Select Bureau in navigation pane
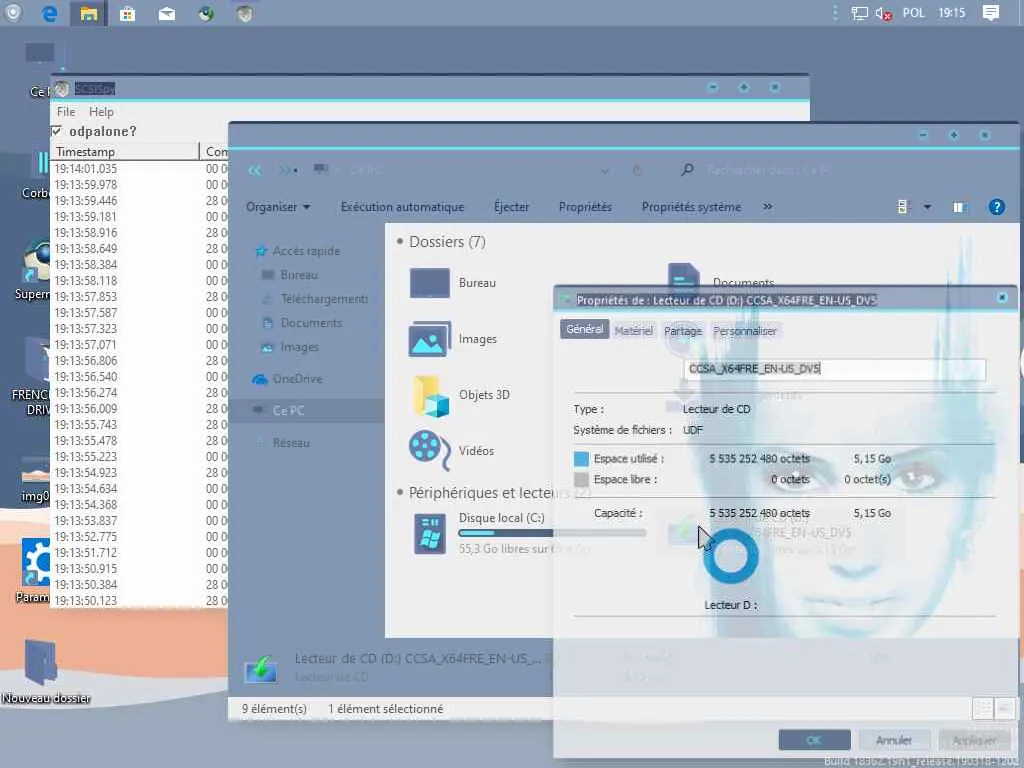Screen dimensions: 1024x768 tap(299, 275)
